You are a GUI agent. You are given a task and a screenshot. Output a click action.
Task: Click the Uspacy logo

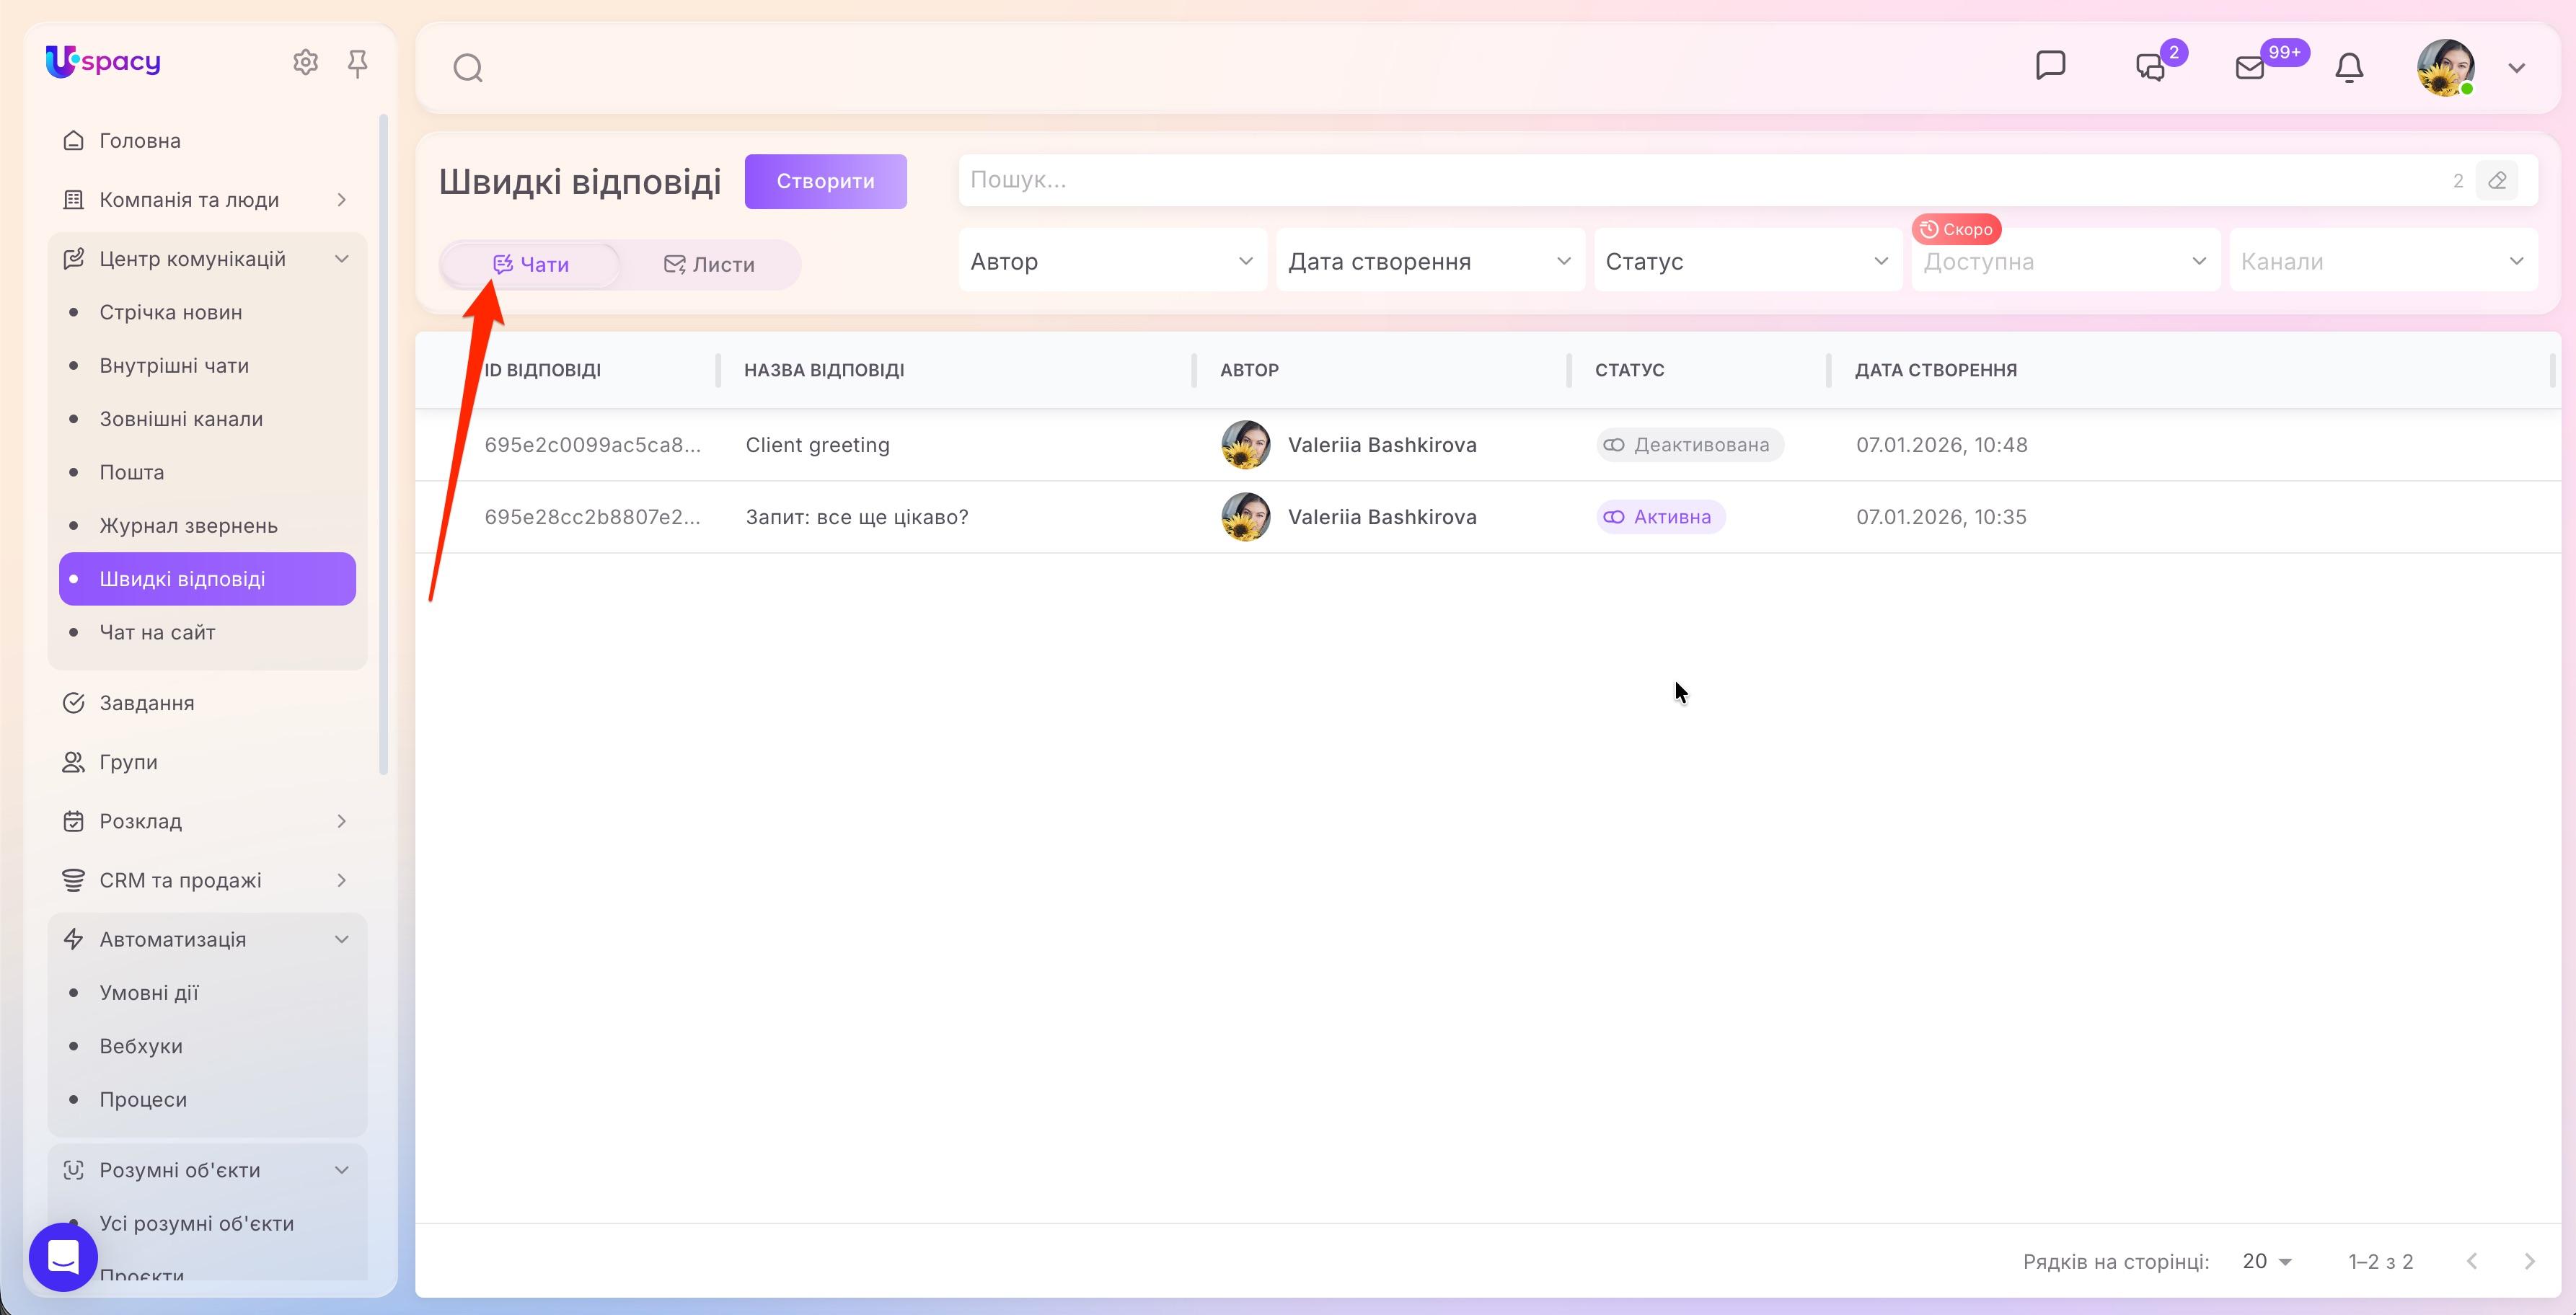coord(103,61)
